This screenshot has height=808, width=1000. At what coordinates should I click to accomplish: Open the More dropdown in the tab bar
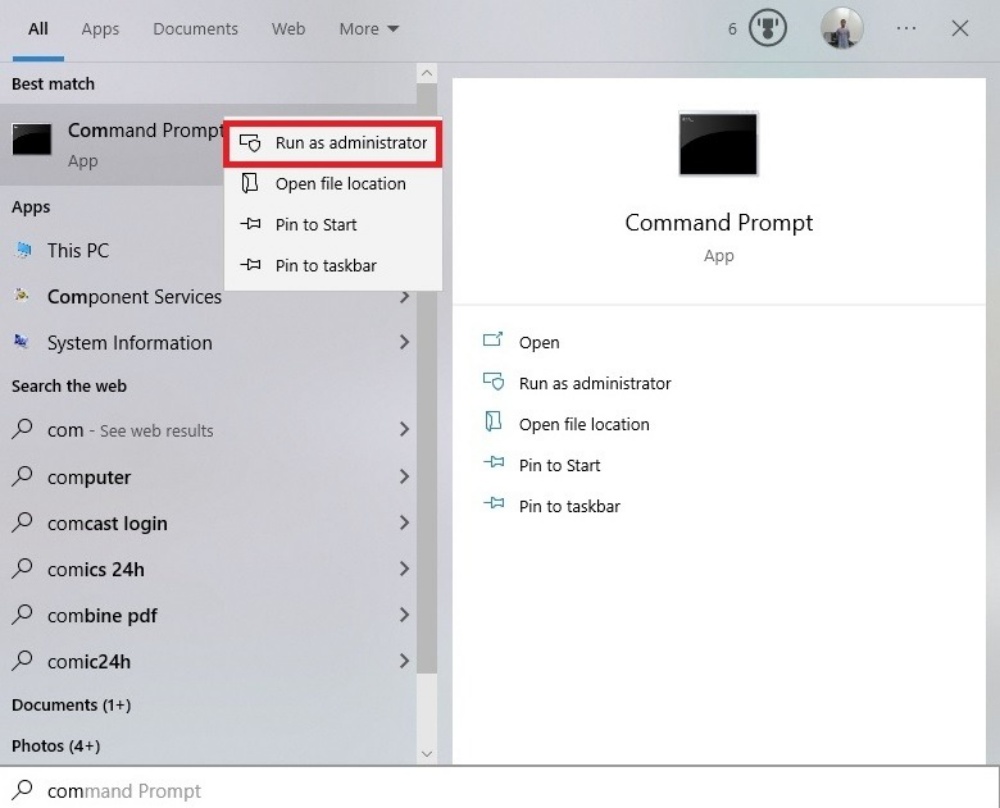[367, 29]
